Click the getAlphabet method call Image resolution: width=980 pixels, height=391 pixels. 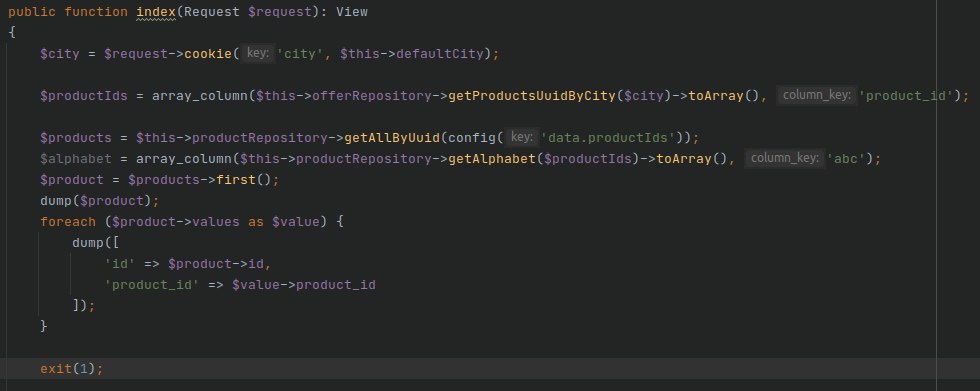point(492,159)
